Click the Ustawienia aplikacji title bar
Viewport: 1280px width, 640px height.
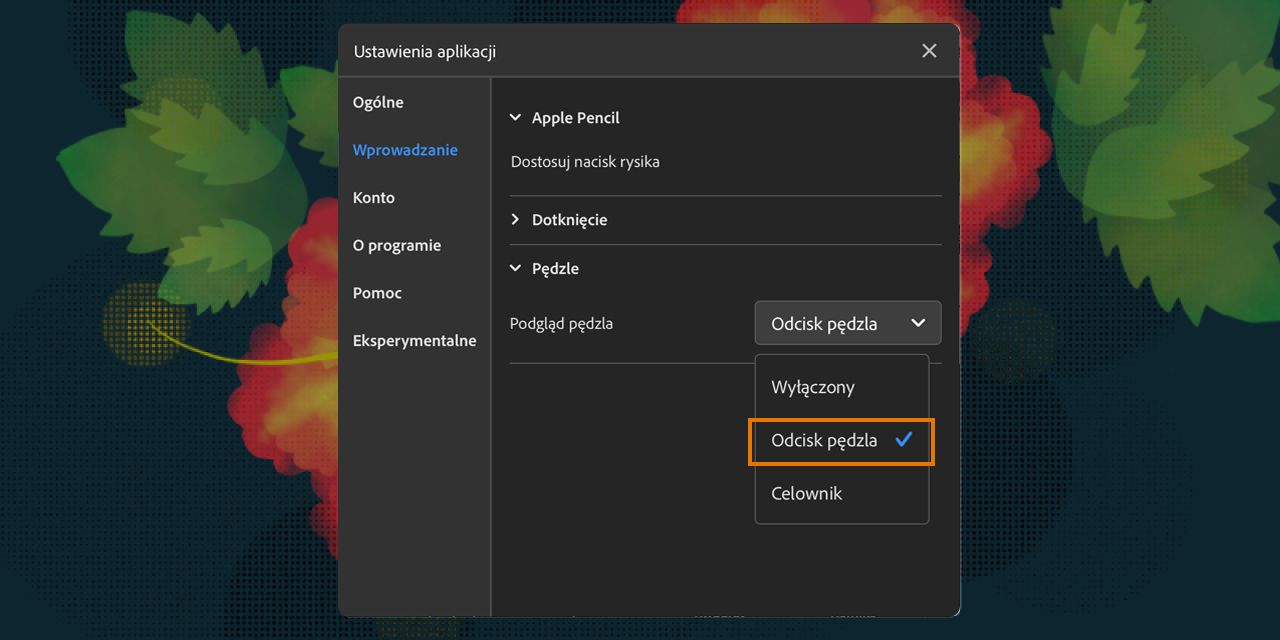(x=424, y=51)
